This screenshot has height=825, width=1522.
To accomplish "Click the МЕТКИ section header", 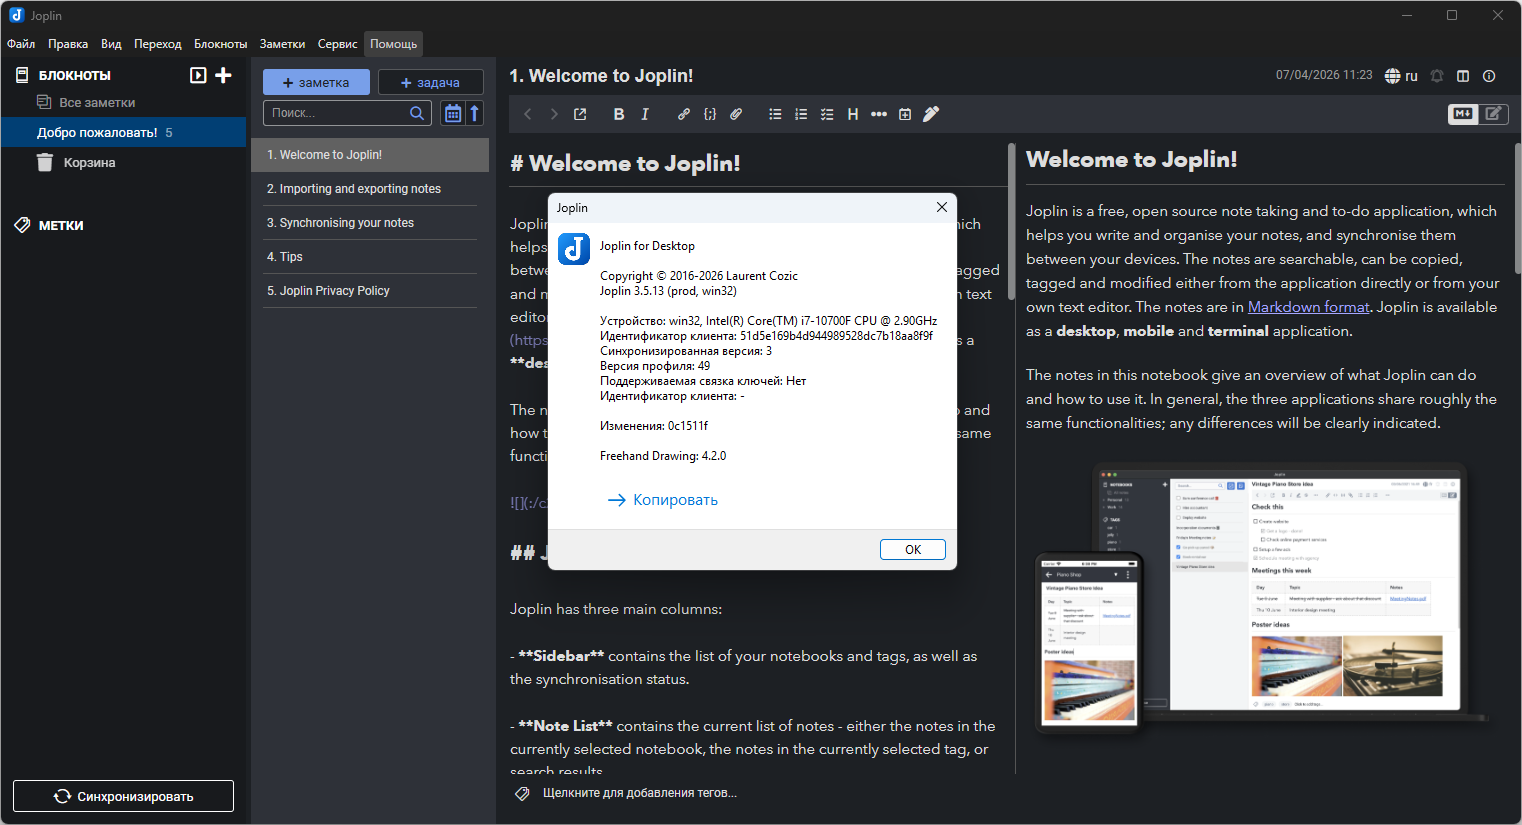I will point(61,225).
